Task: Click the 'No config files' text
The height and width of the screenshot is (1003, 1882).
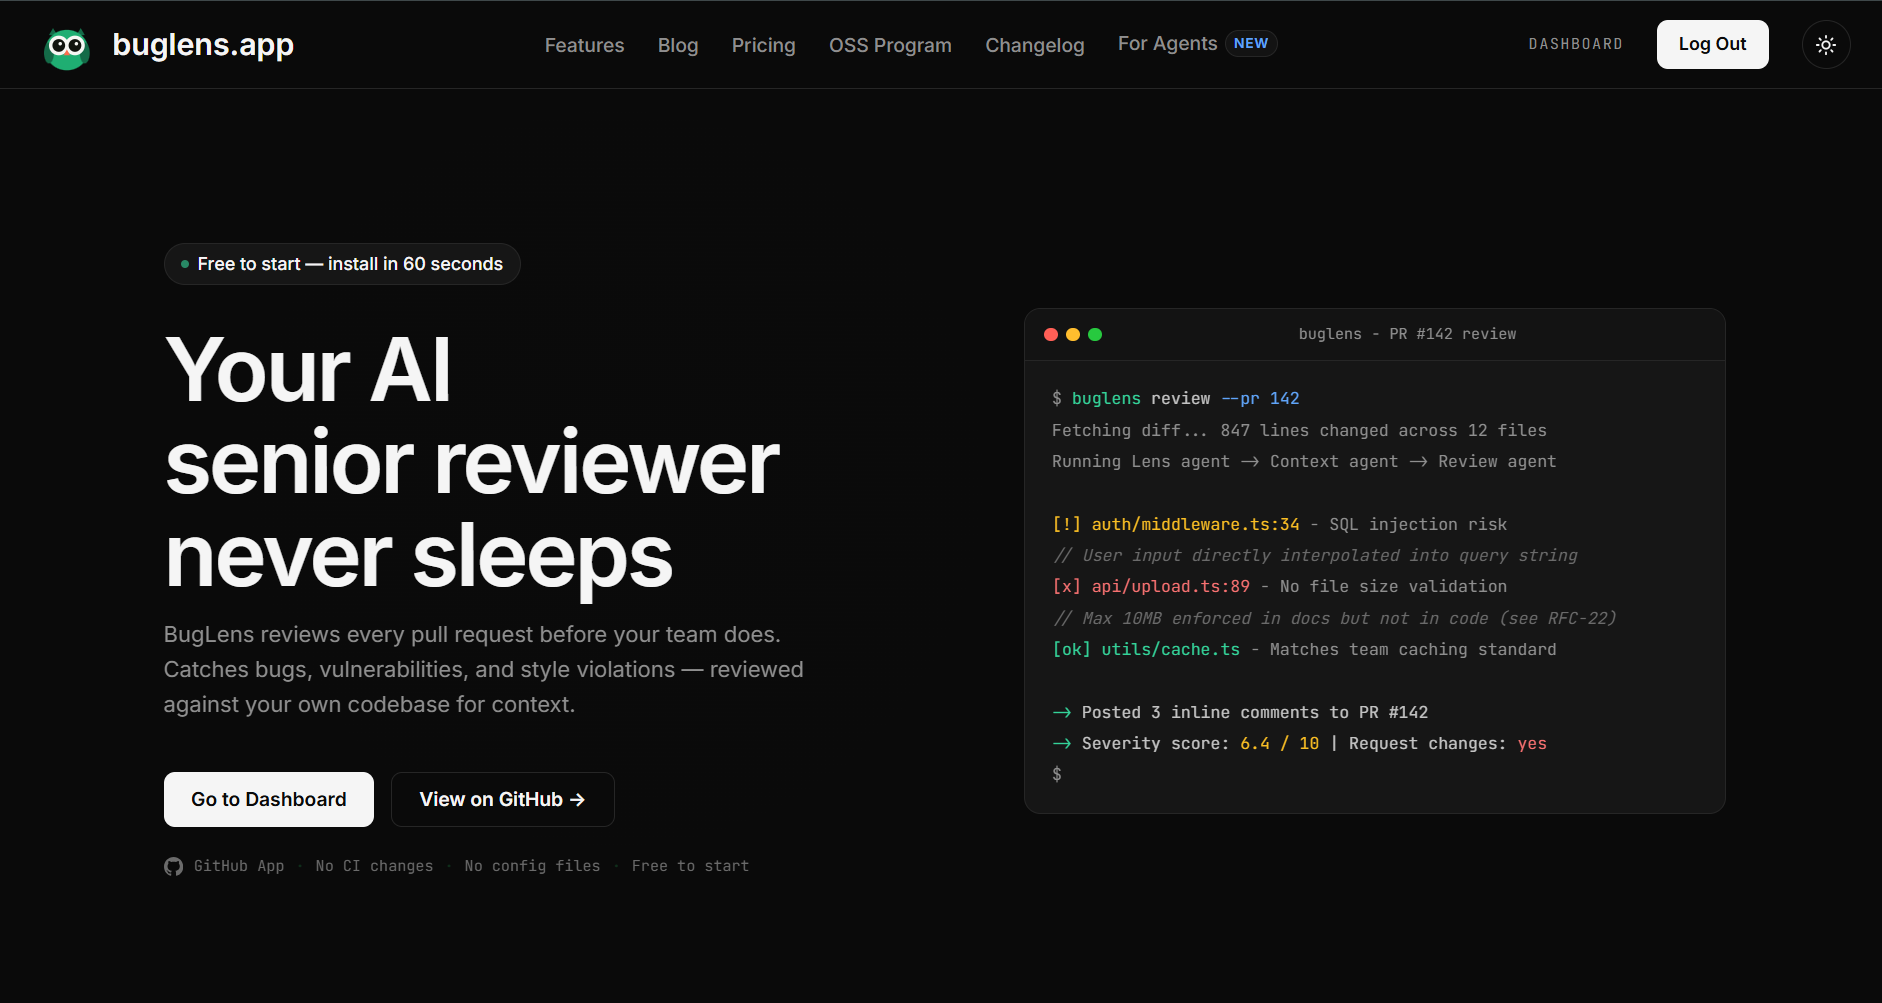Action: click(x=533, y=867)
